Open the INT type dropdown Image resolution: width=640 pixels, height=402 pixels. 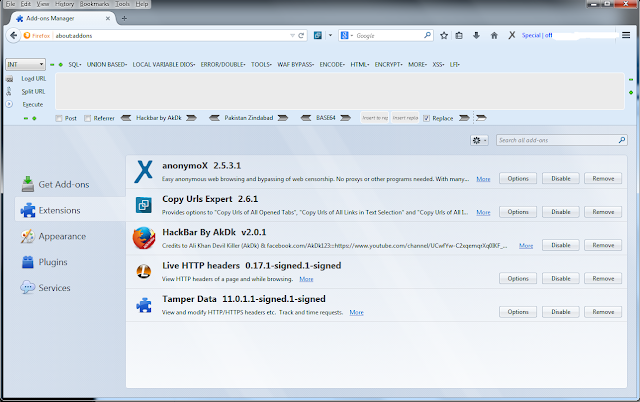click(x=25, y=64)
